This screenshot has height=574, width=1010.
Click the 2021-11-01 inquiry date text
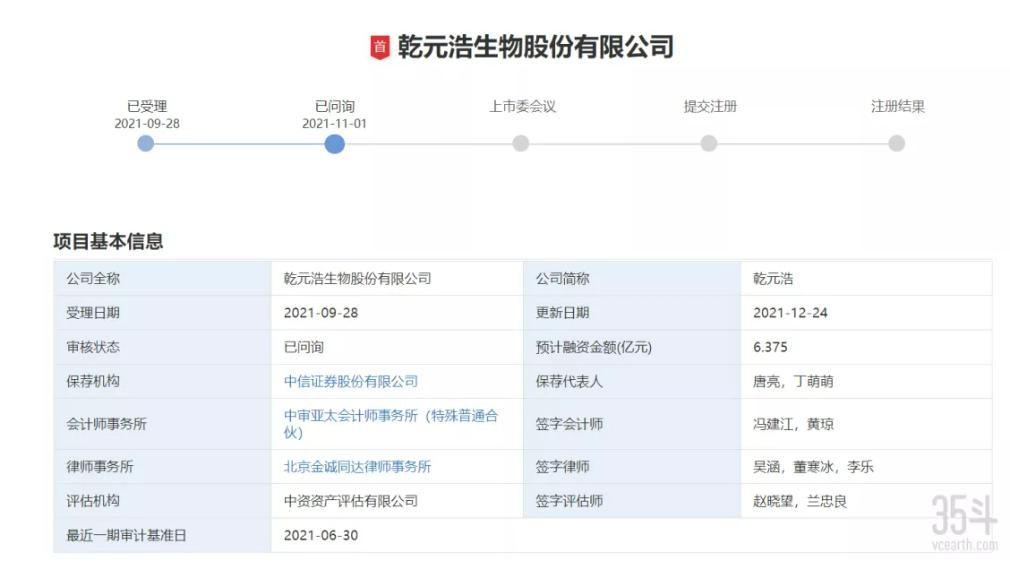click(334, 124)
